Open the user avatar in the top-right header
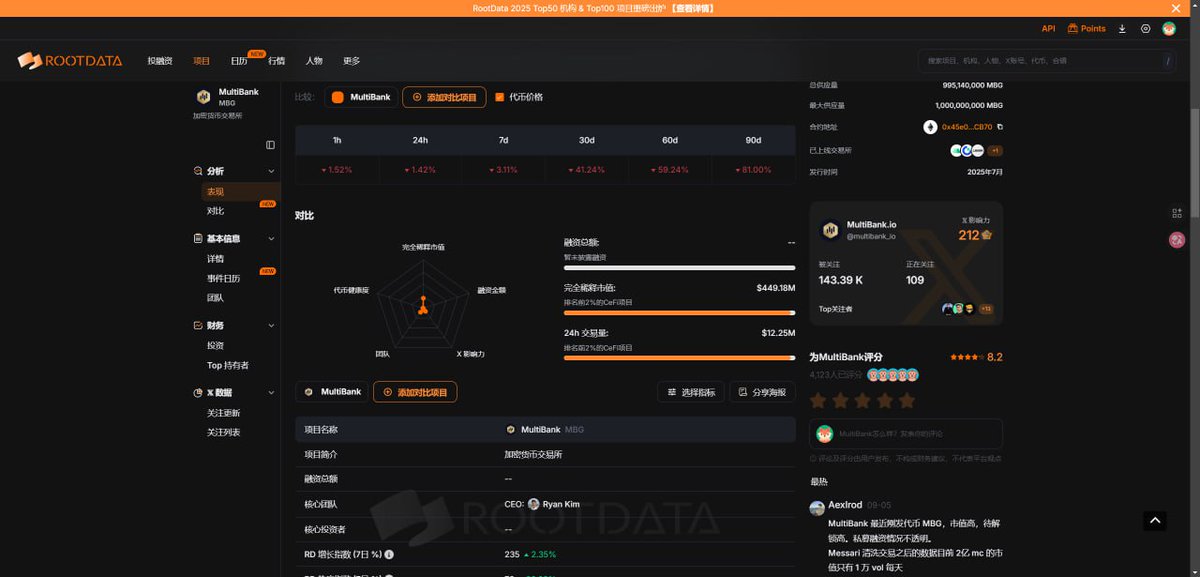1200x577 pixels. (1169, 29)
